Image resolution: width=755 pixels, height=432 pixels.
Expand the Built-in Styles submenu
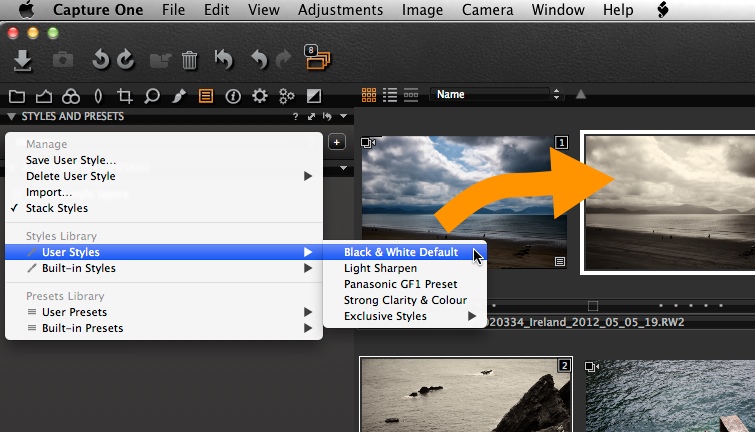point(308,268)
